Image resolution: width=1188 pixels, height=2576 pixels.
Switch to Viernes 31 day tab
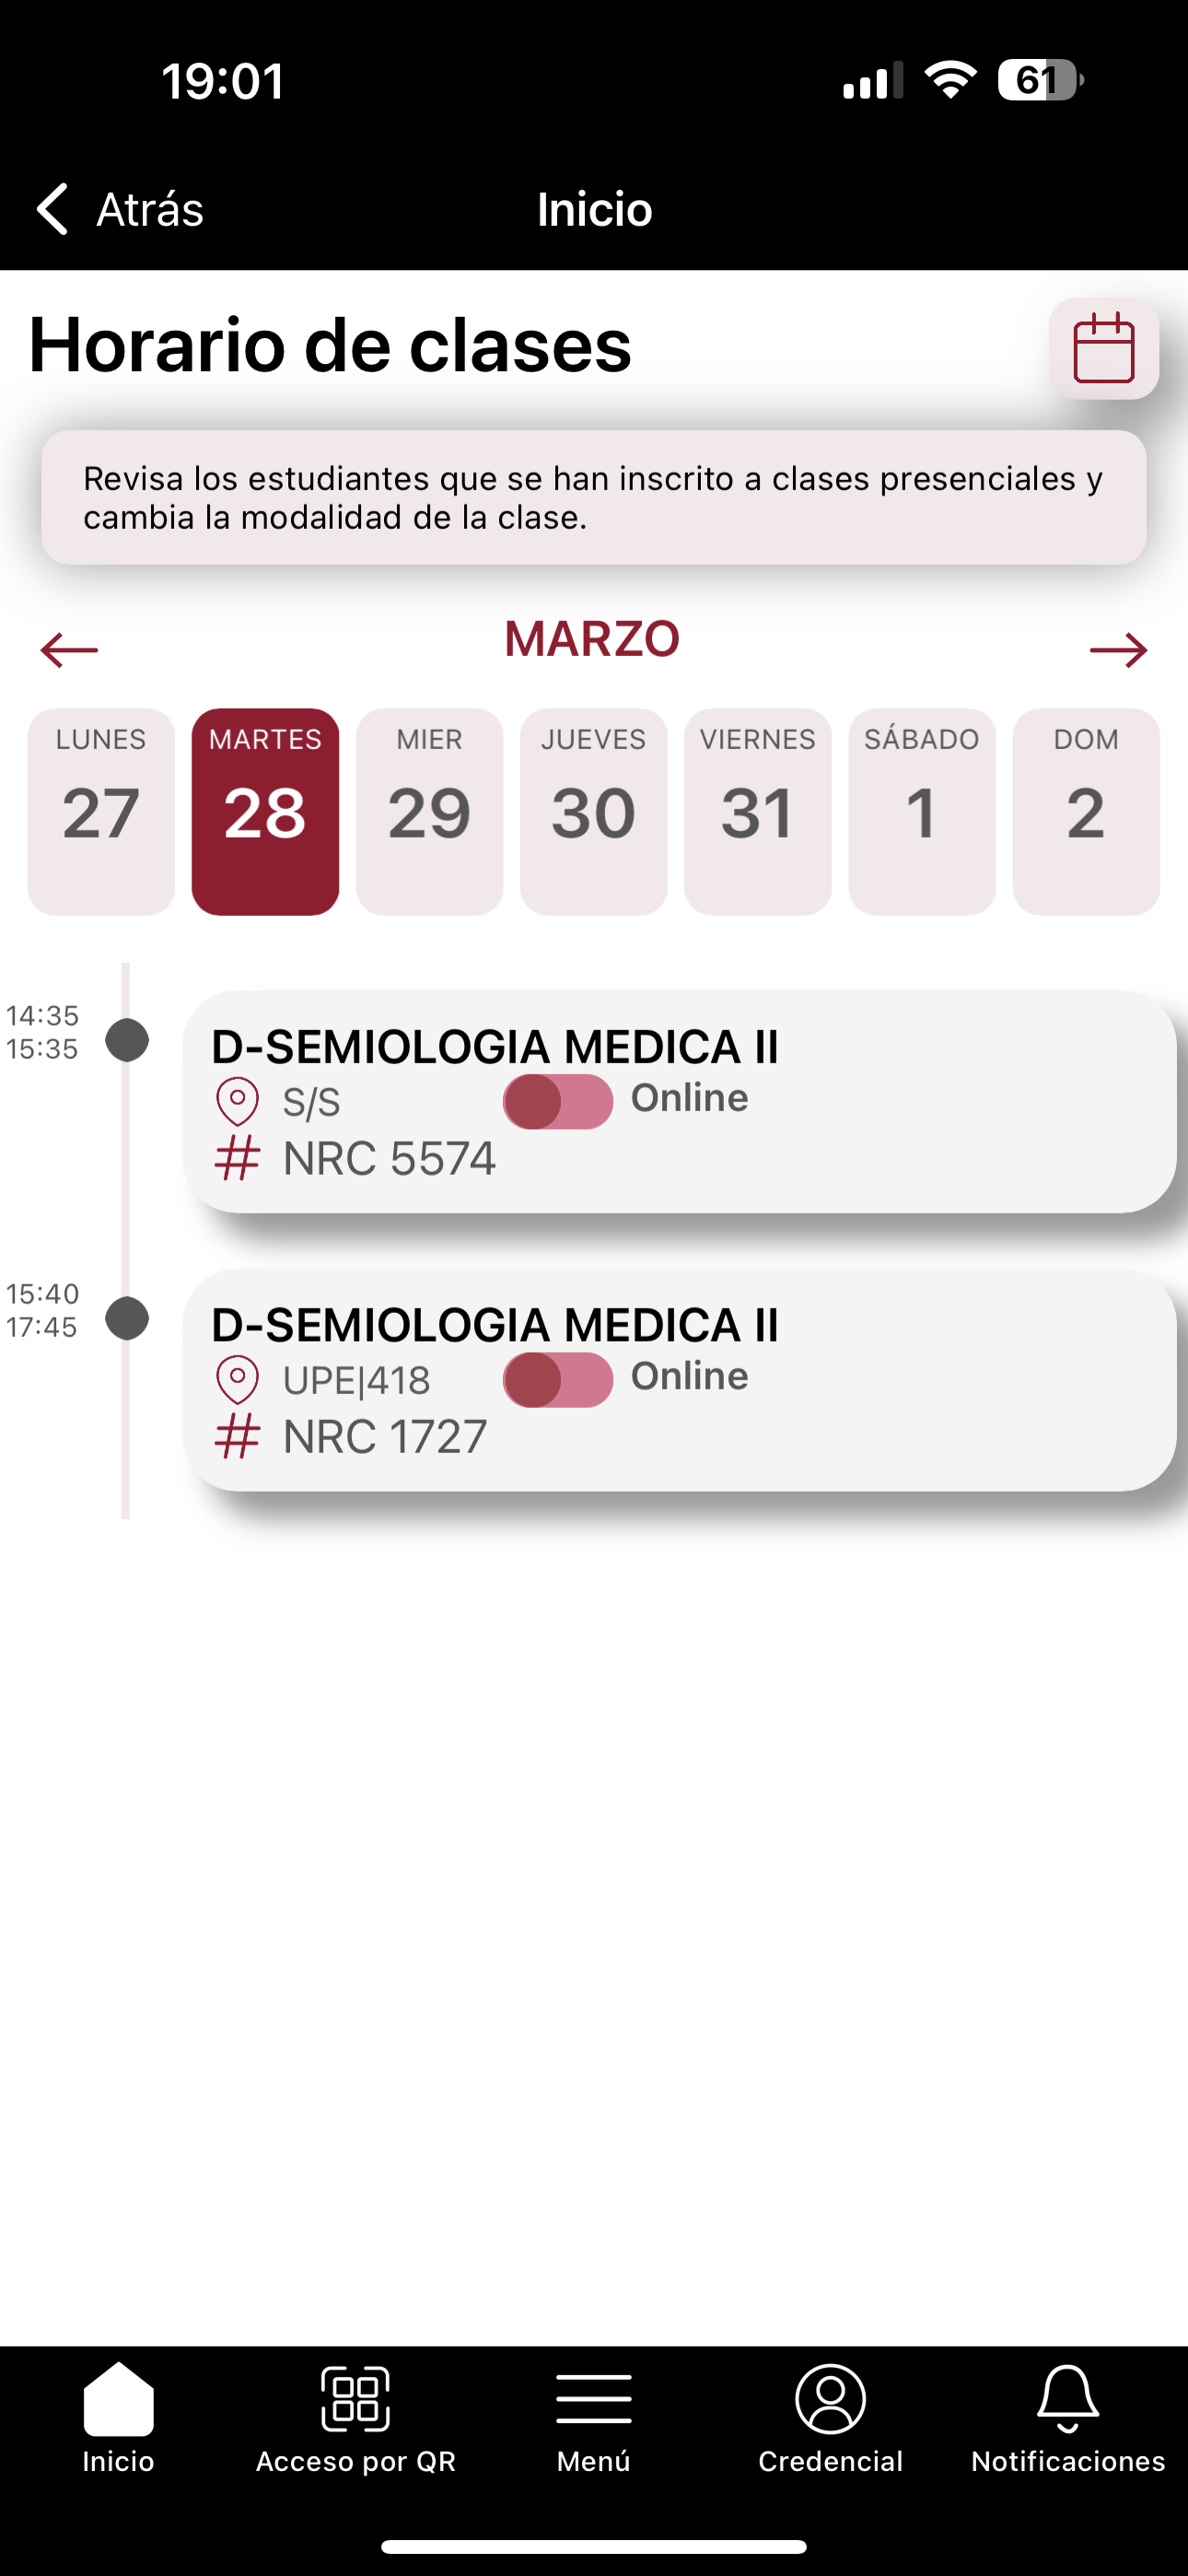click(x=757, y=811)
